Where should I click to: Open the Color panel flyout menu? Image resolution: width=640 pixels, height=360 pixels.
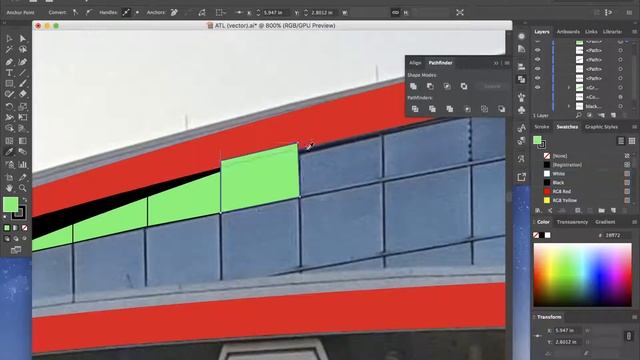(634, 222)
